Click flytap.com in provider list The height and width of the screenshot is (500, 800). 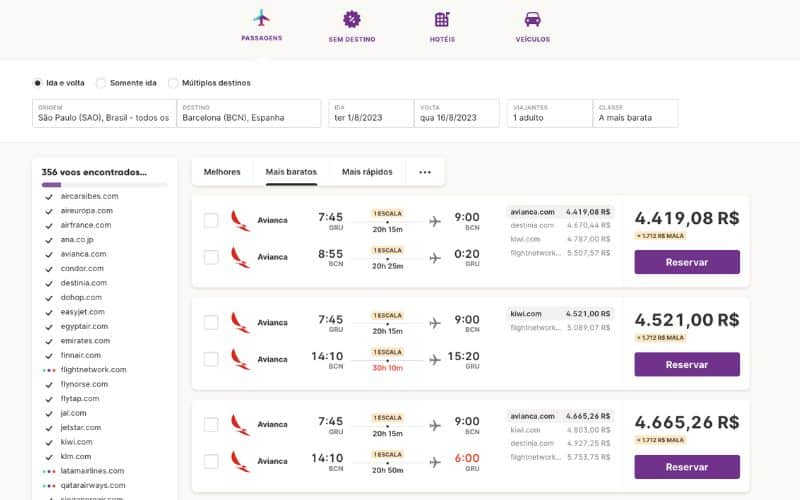(80, 398)
